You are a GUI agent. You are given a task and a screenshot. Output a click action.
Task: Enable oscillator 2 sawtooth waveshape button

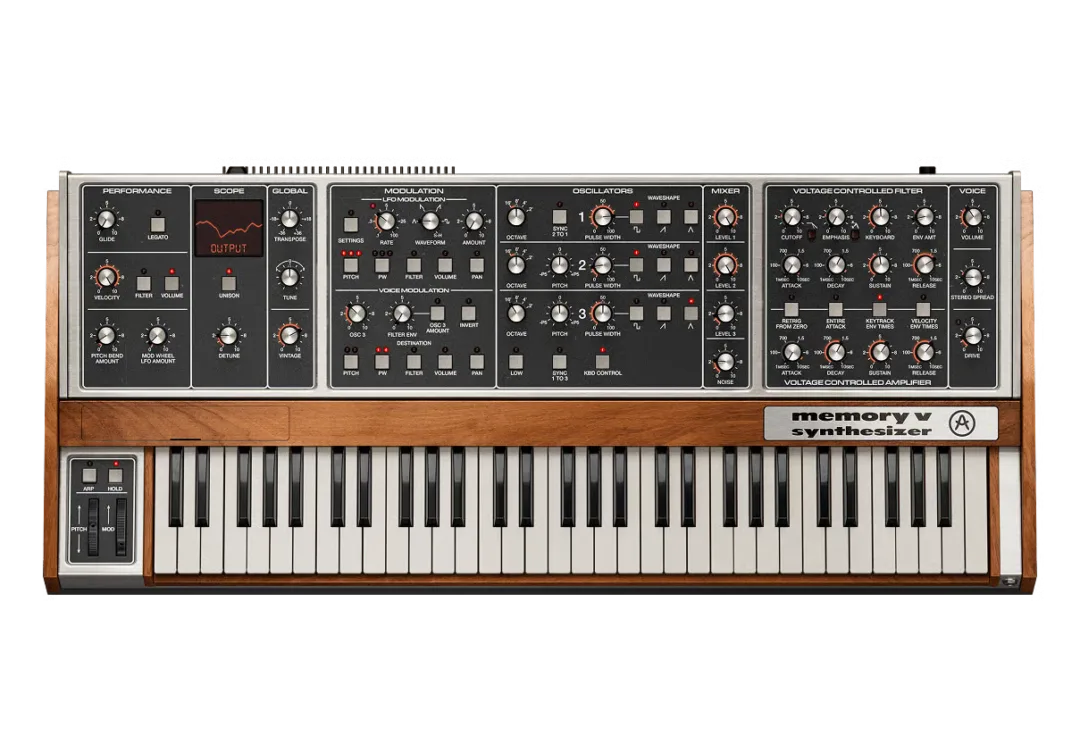pyautogui.click(x=663, y=265)
